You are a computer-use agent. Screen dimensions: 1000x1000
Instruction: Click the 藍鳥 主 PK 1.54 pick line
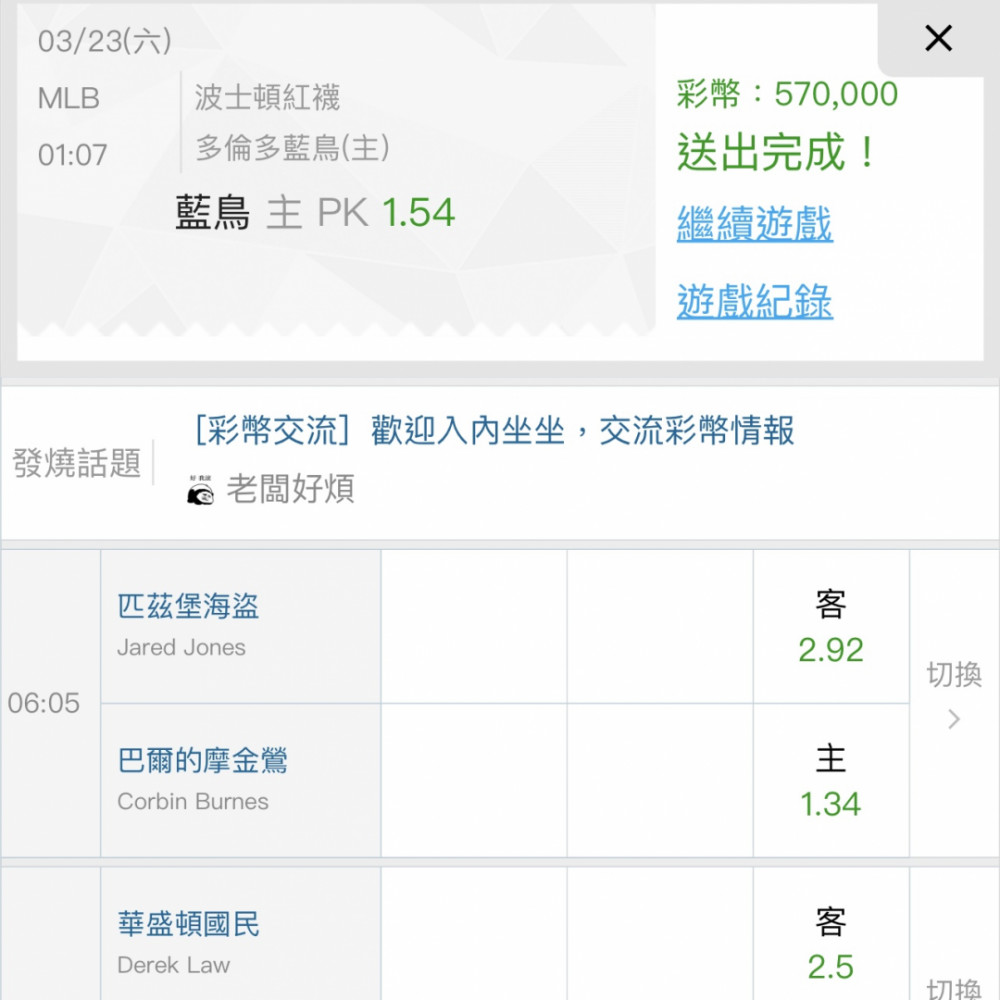pyautogui.click(x=315, y=212)
